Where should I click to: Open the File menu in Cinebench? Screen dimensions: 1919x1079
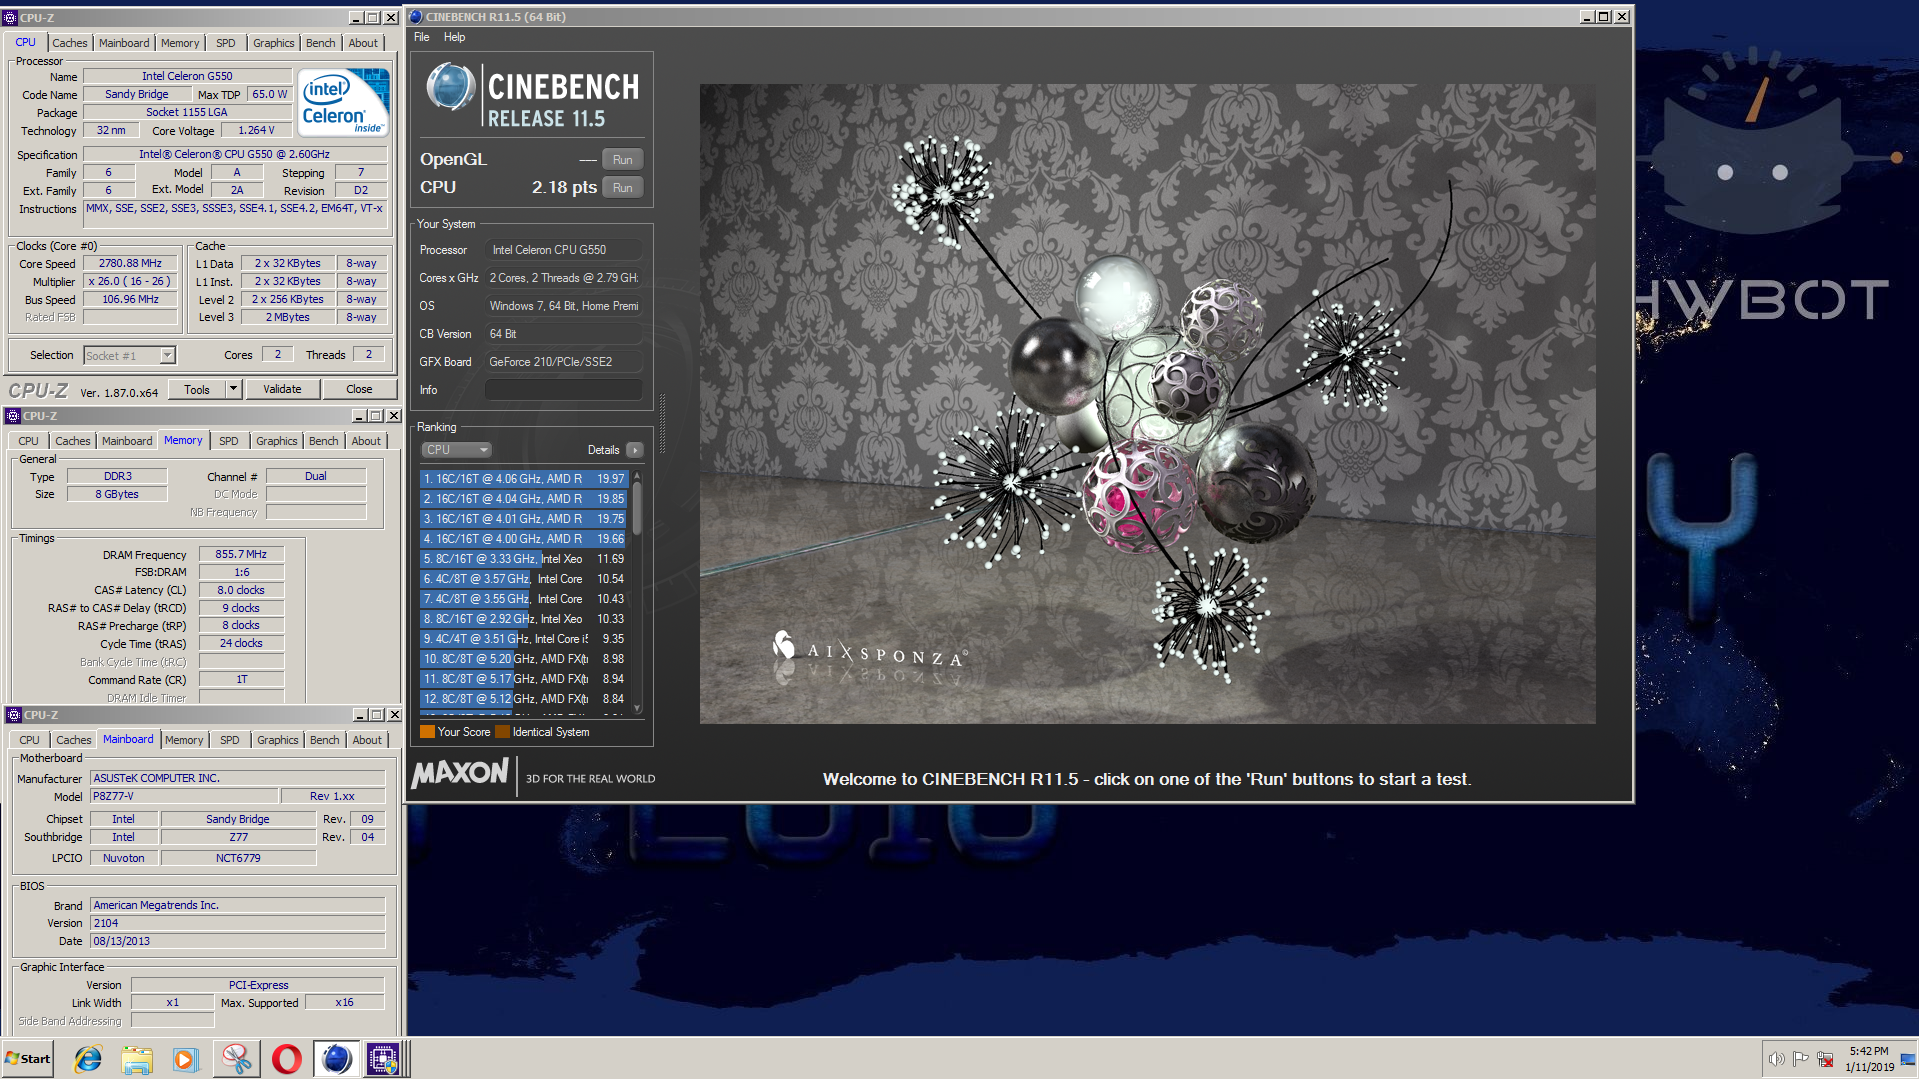[x=422, y=37]
